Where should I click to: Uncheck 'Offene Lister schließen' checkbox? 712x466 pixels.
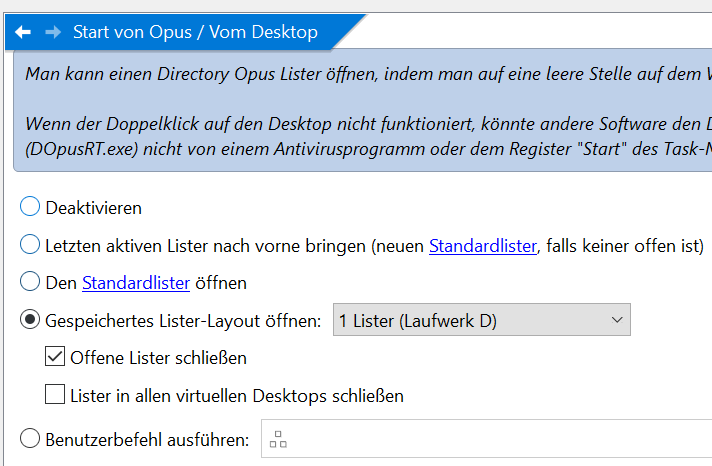pyautogui.click(x=55, y=357)
